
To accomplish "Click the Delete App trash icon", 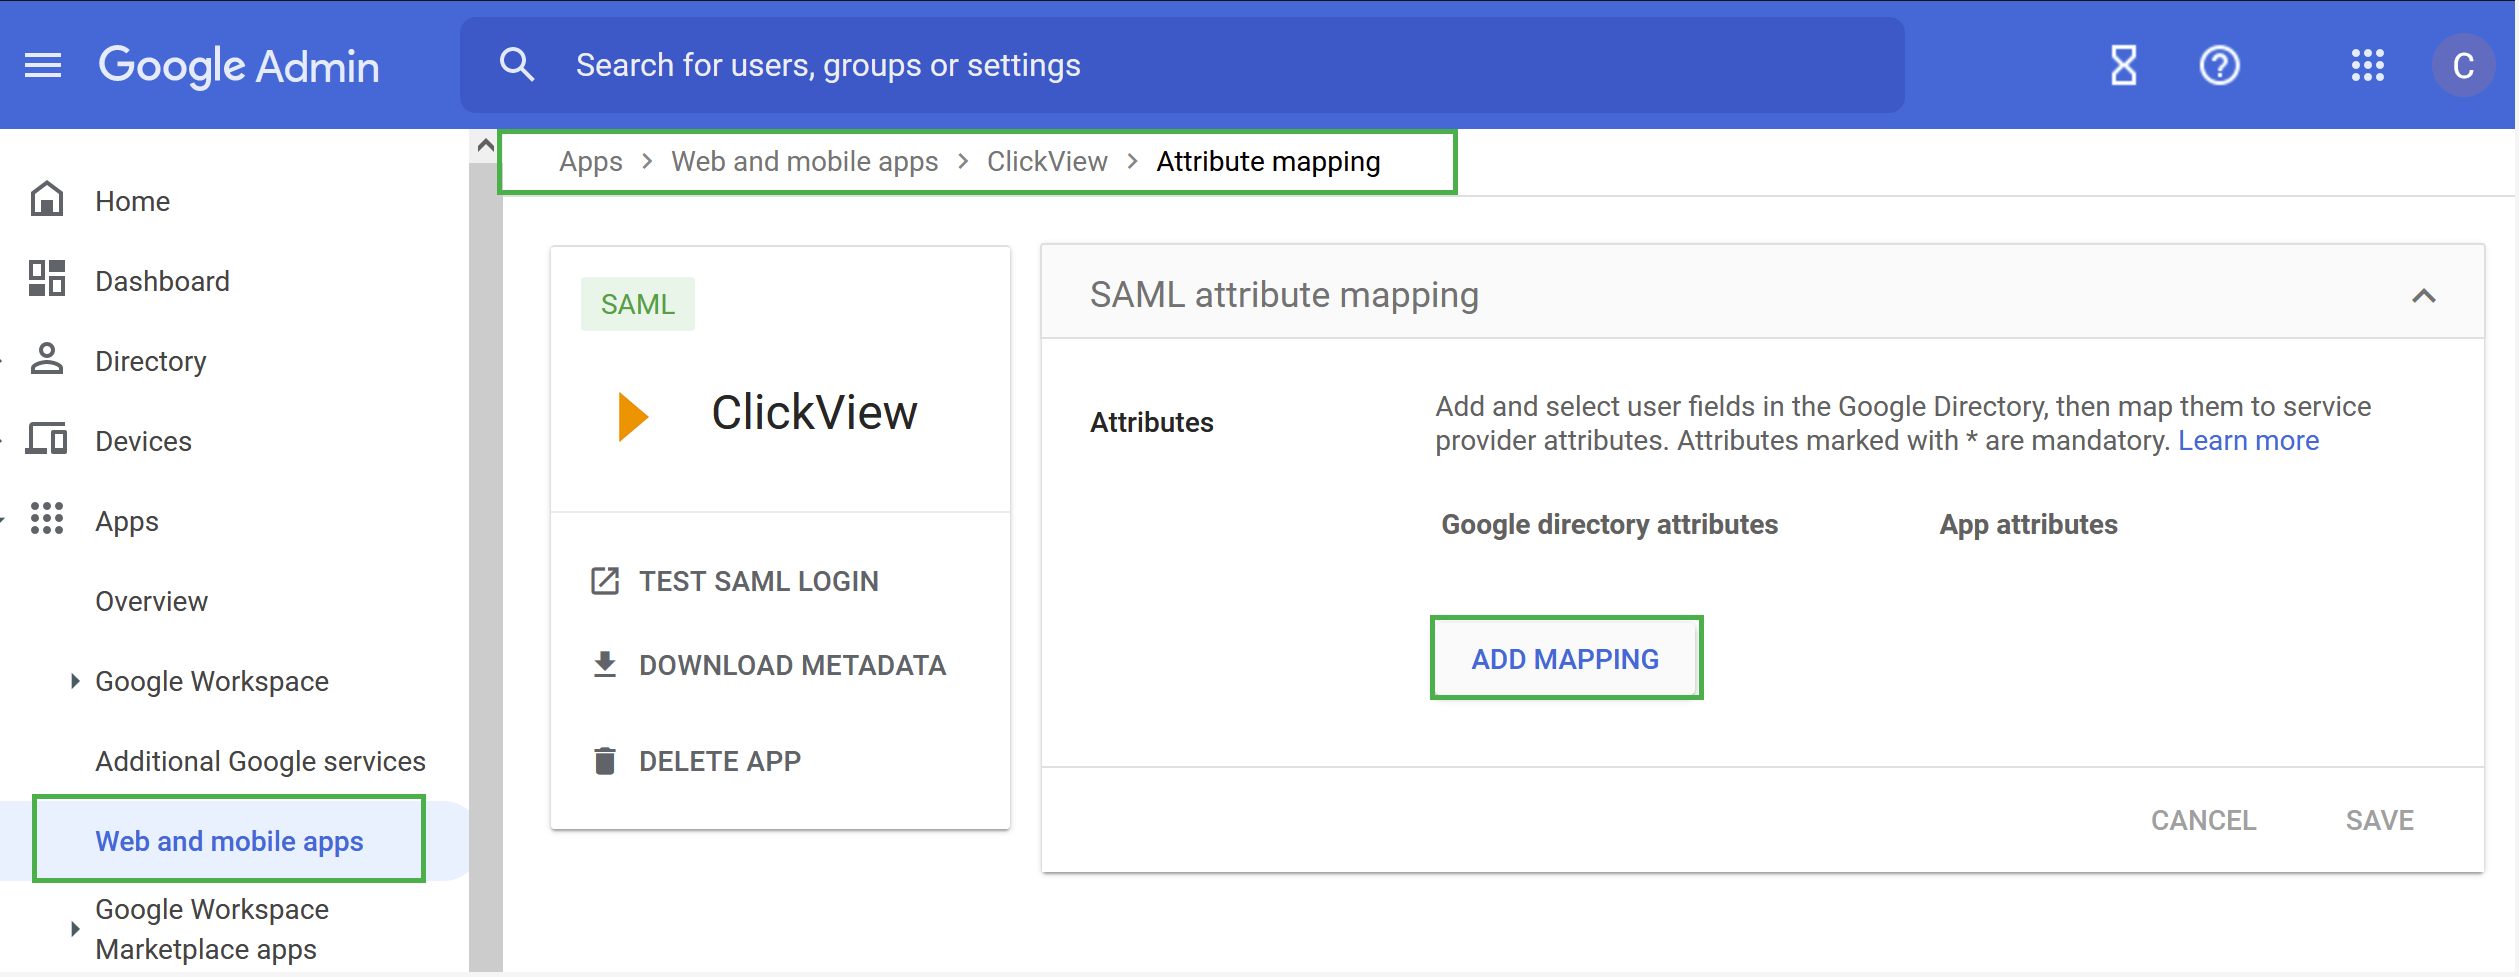I will click(605, 761).
